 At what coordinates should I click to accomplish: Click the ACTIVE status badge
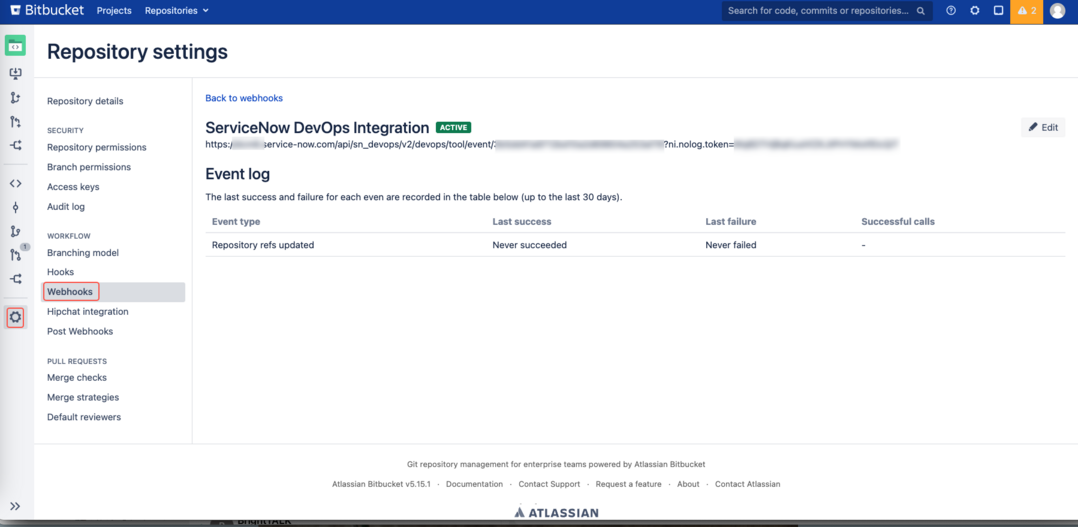point(453,127)
